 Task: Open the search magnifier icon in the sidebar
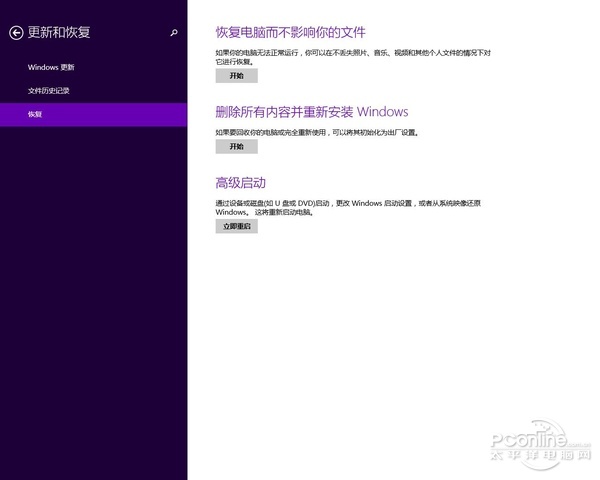174,33
